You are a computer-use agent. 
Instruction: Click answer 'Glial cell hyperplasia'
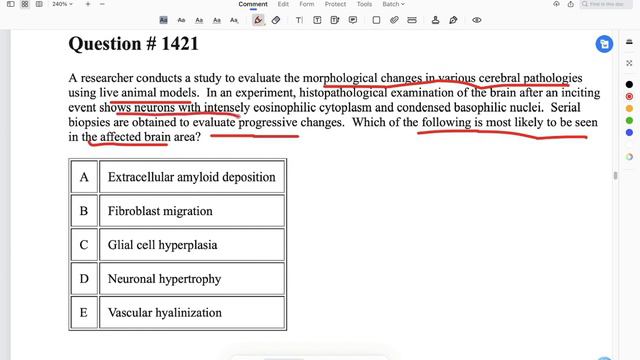point(162,245)
